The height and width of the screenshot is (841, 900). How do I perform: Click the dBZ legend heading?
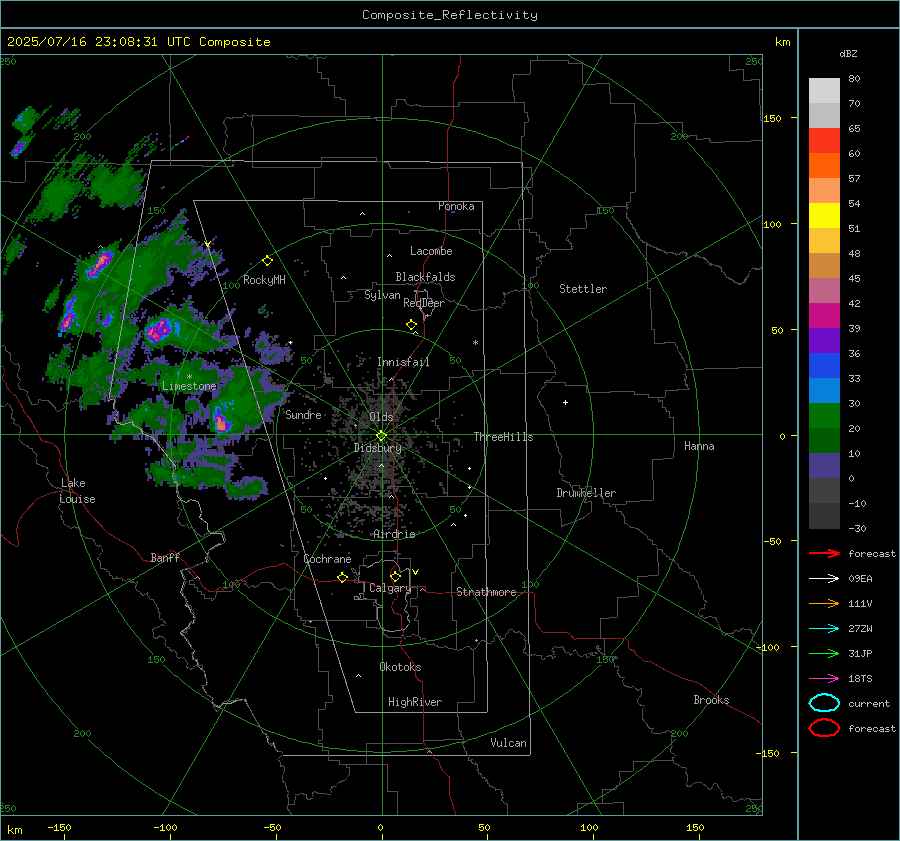pos(848,53)
